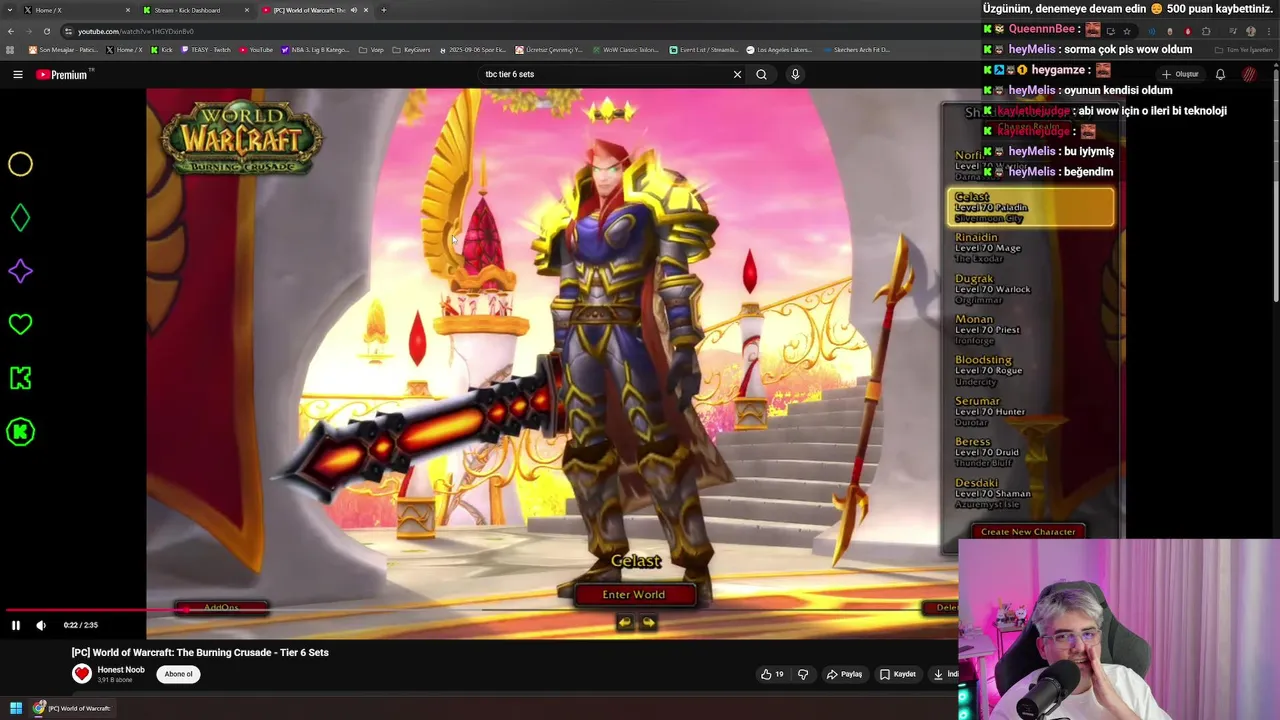This screenshot has width=1280, height=720.
Task: Open the TEASY - Twitch bookmark
Action: [206, 49]
